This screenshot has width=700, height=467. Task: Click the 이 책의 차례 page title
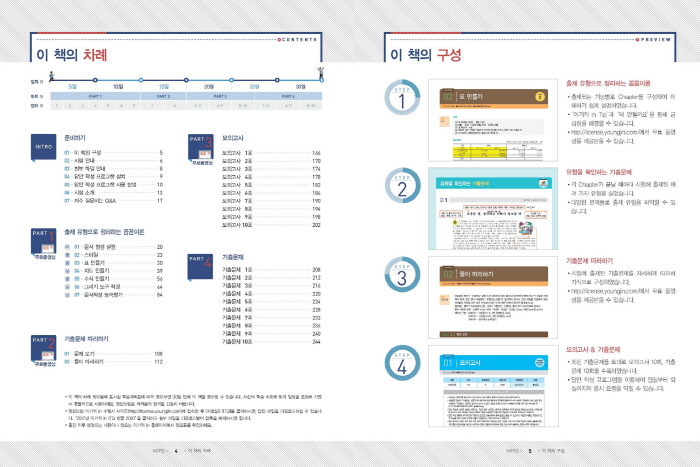[72, 55]
